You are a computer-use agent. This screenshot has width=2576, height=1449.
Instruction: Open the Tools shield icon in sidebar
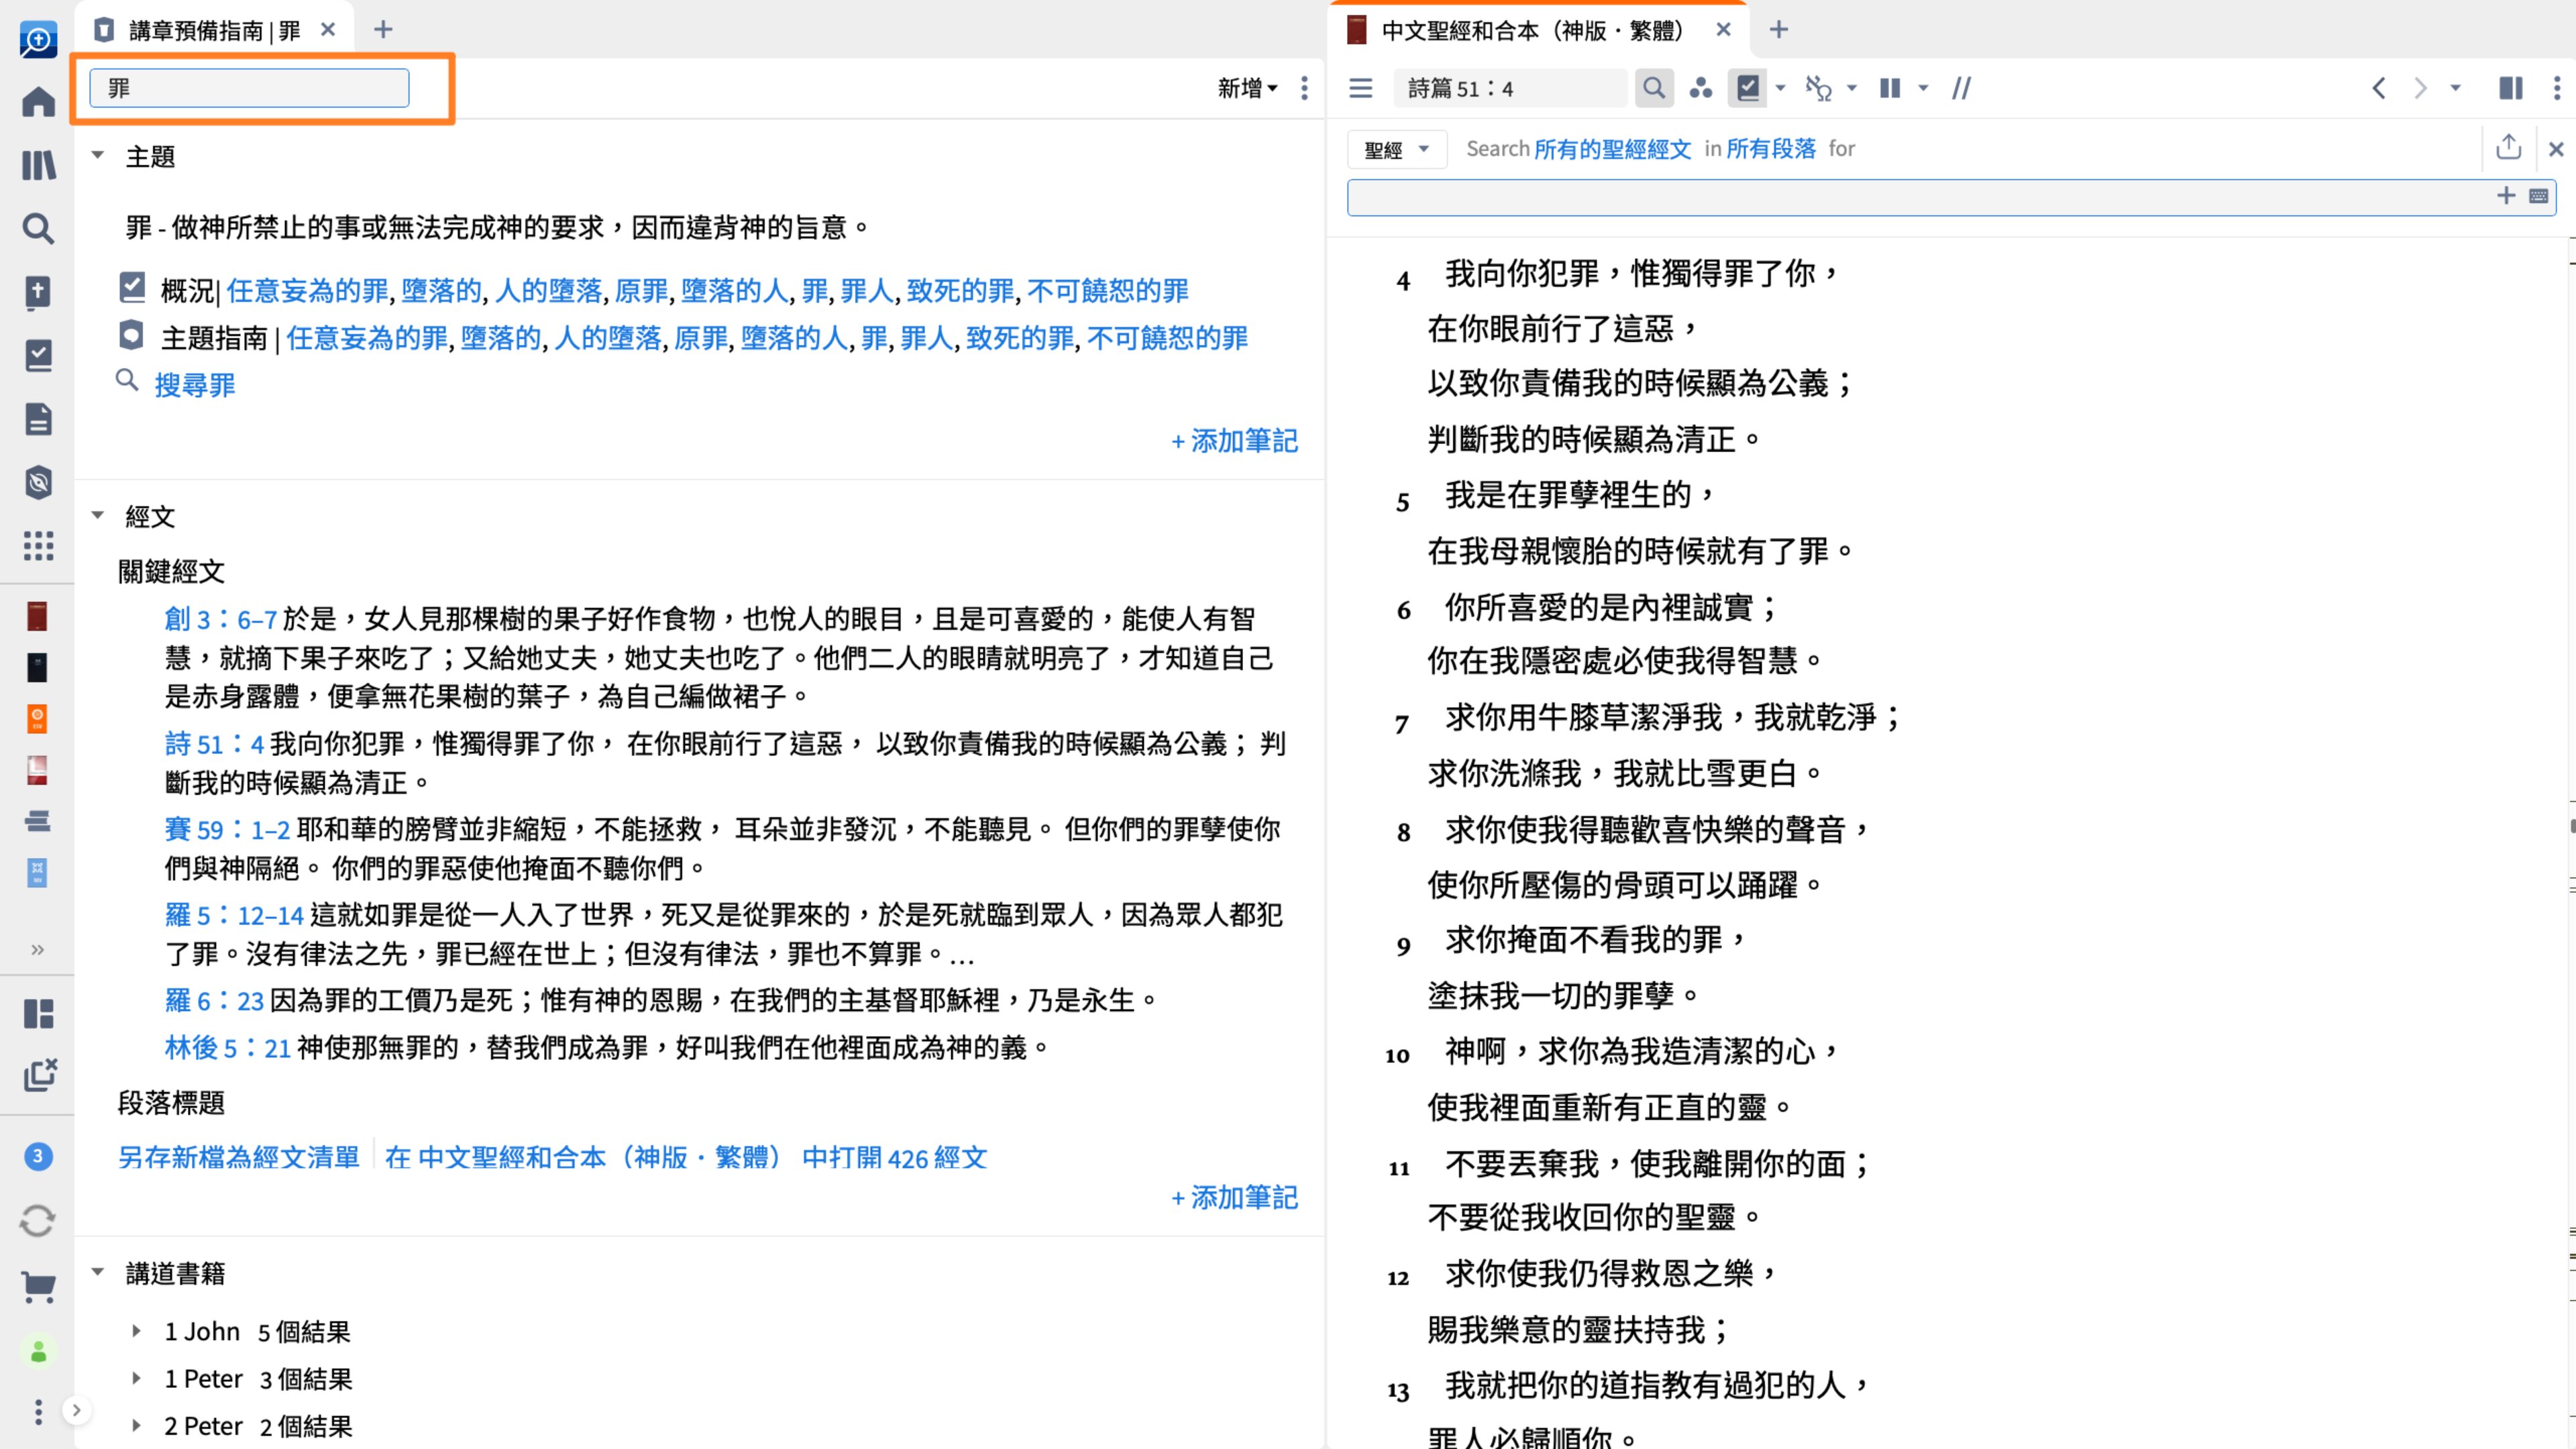point(38,483)
